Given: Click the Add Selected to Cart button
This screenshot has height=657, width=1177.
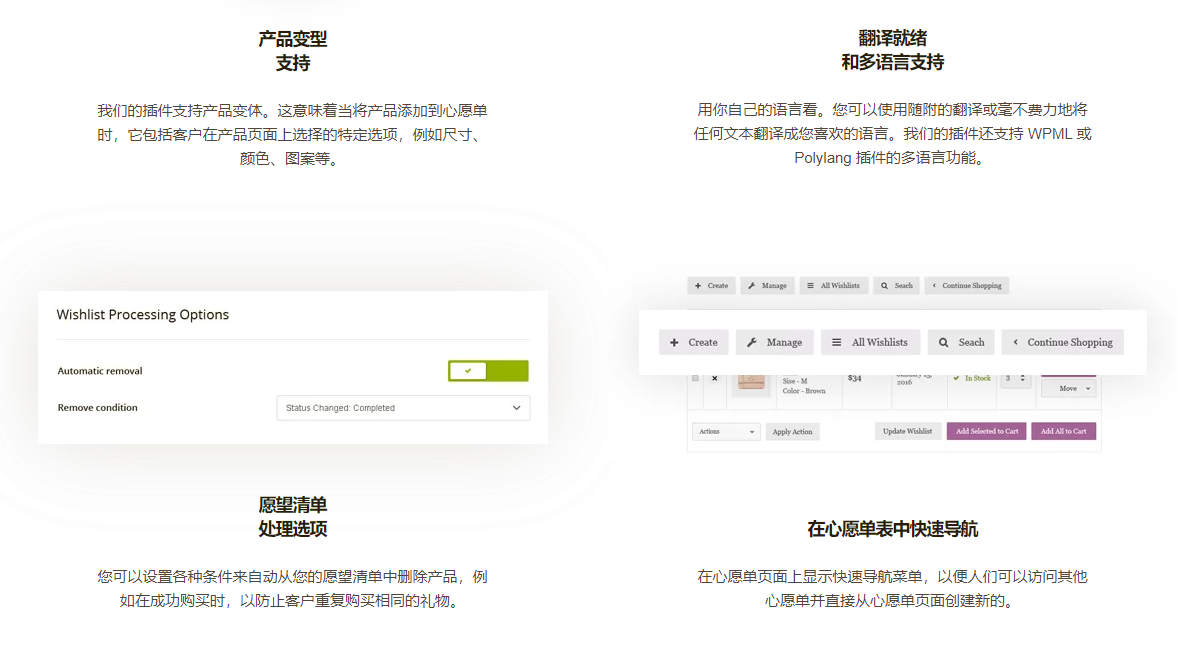Looking at the screenshot, I should (x=986, y=431).
